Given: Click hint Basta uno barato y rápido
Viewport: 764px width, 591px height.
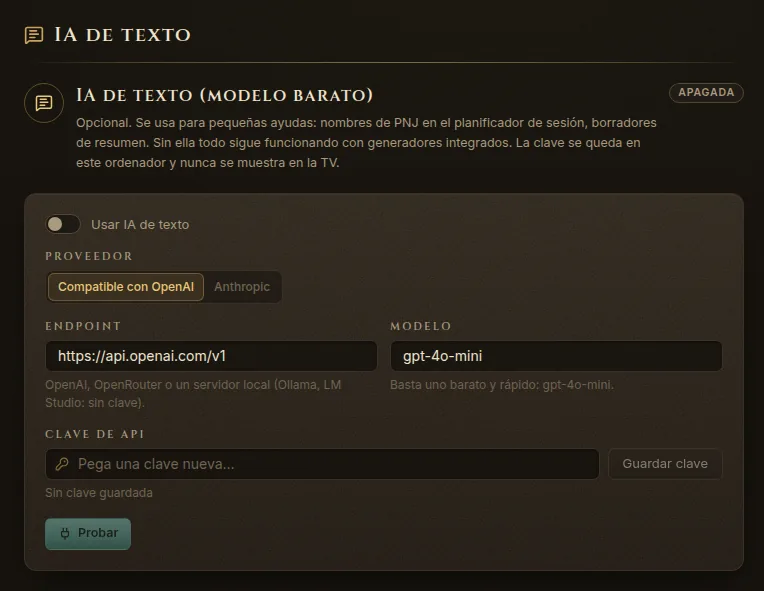Looking at the screenshot, I should click(502, 385).
